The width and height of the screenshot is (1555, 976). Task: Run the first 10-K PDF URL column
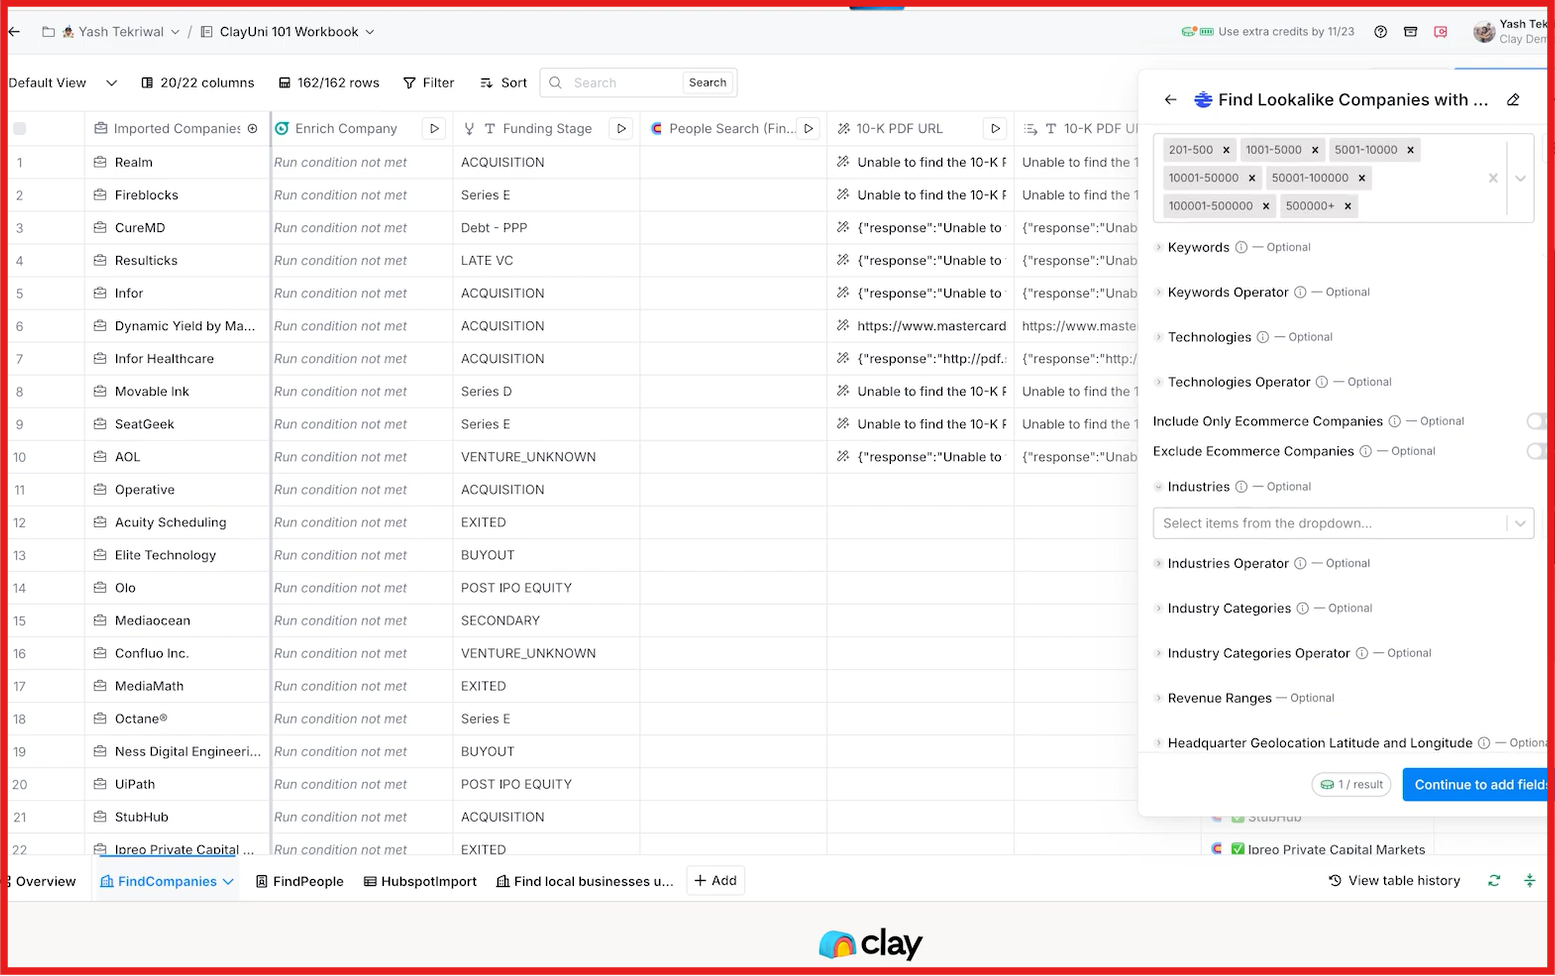pos(995,128)
